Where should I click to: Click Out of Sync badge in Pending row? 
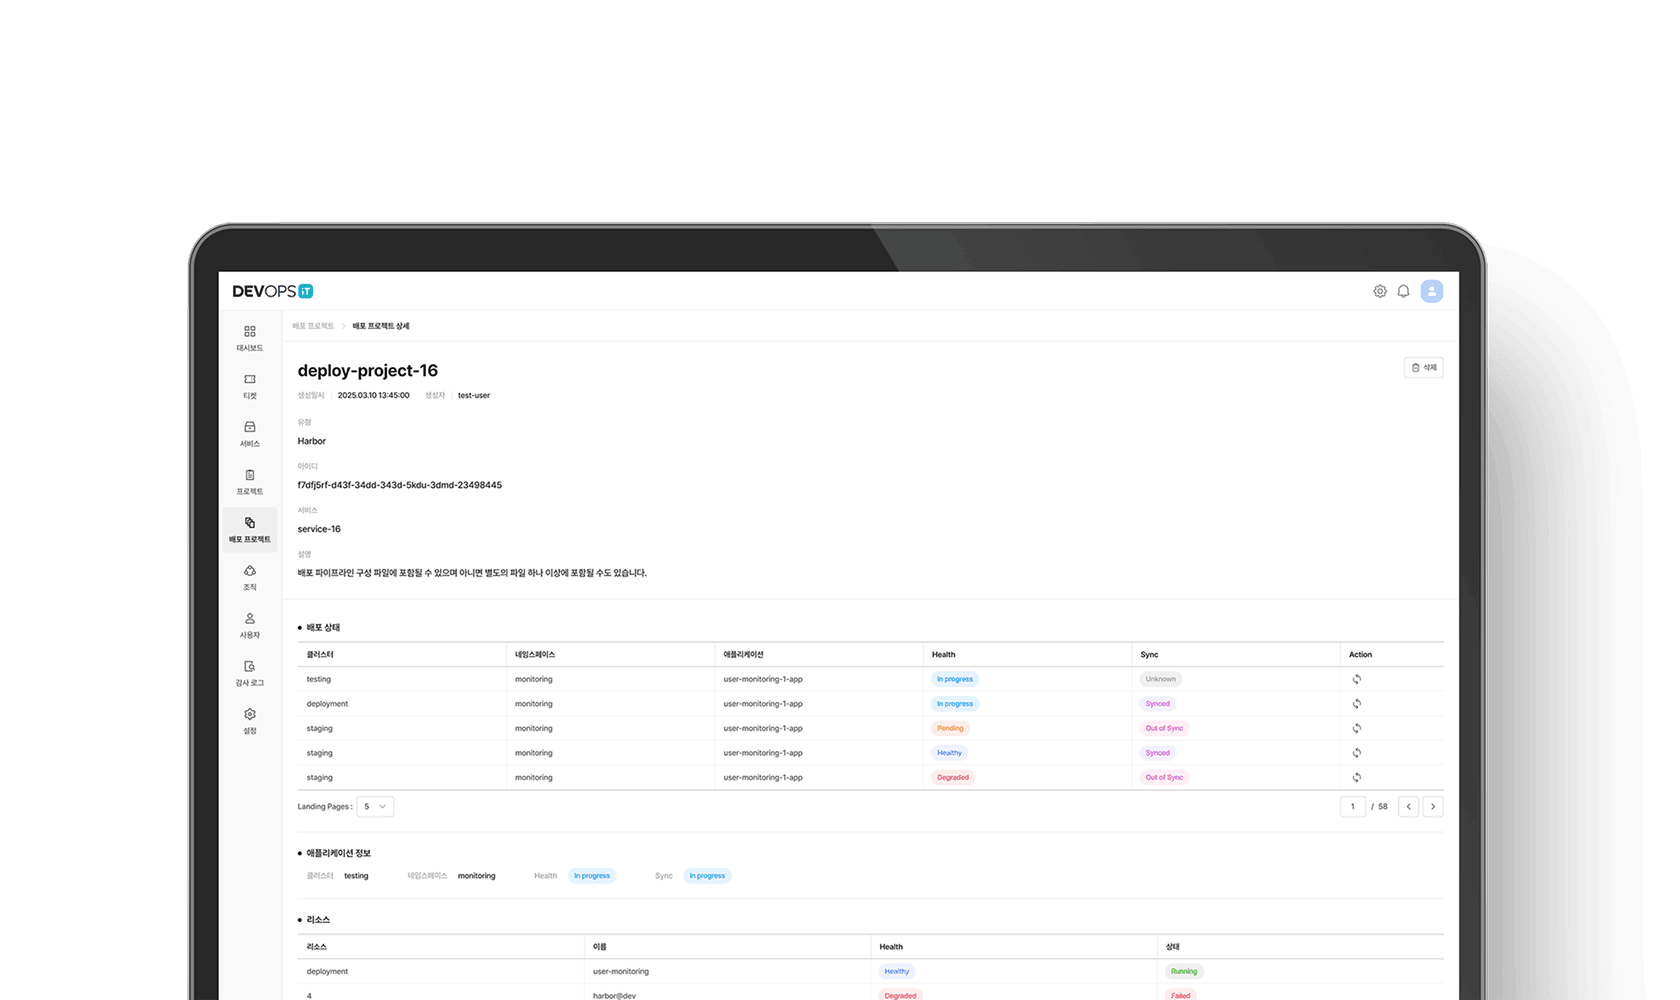click(1164, 728)
